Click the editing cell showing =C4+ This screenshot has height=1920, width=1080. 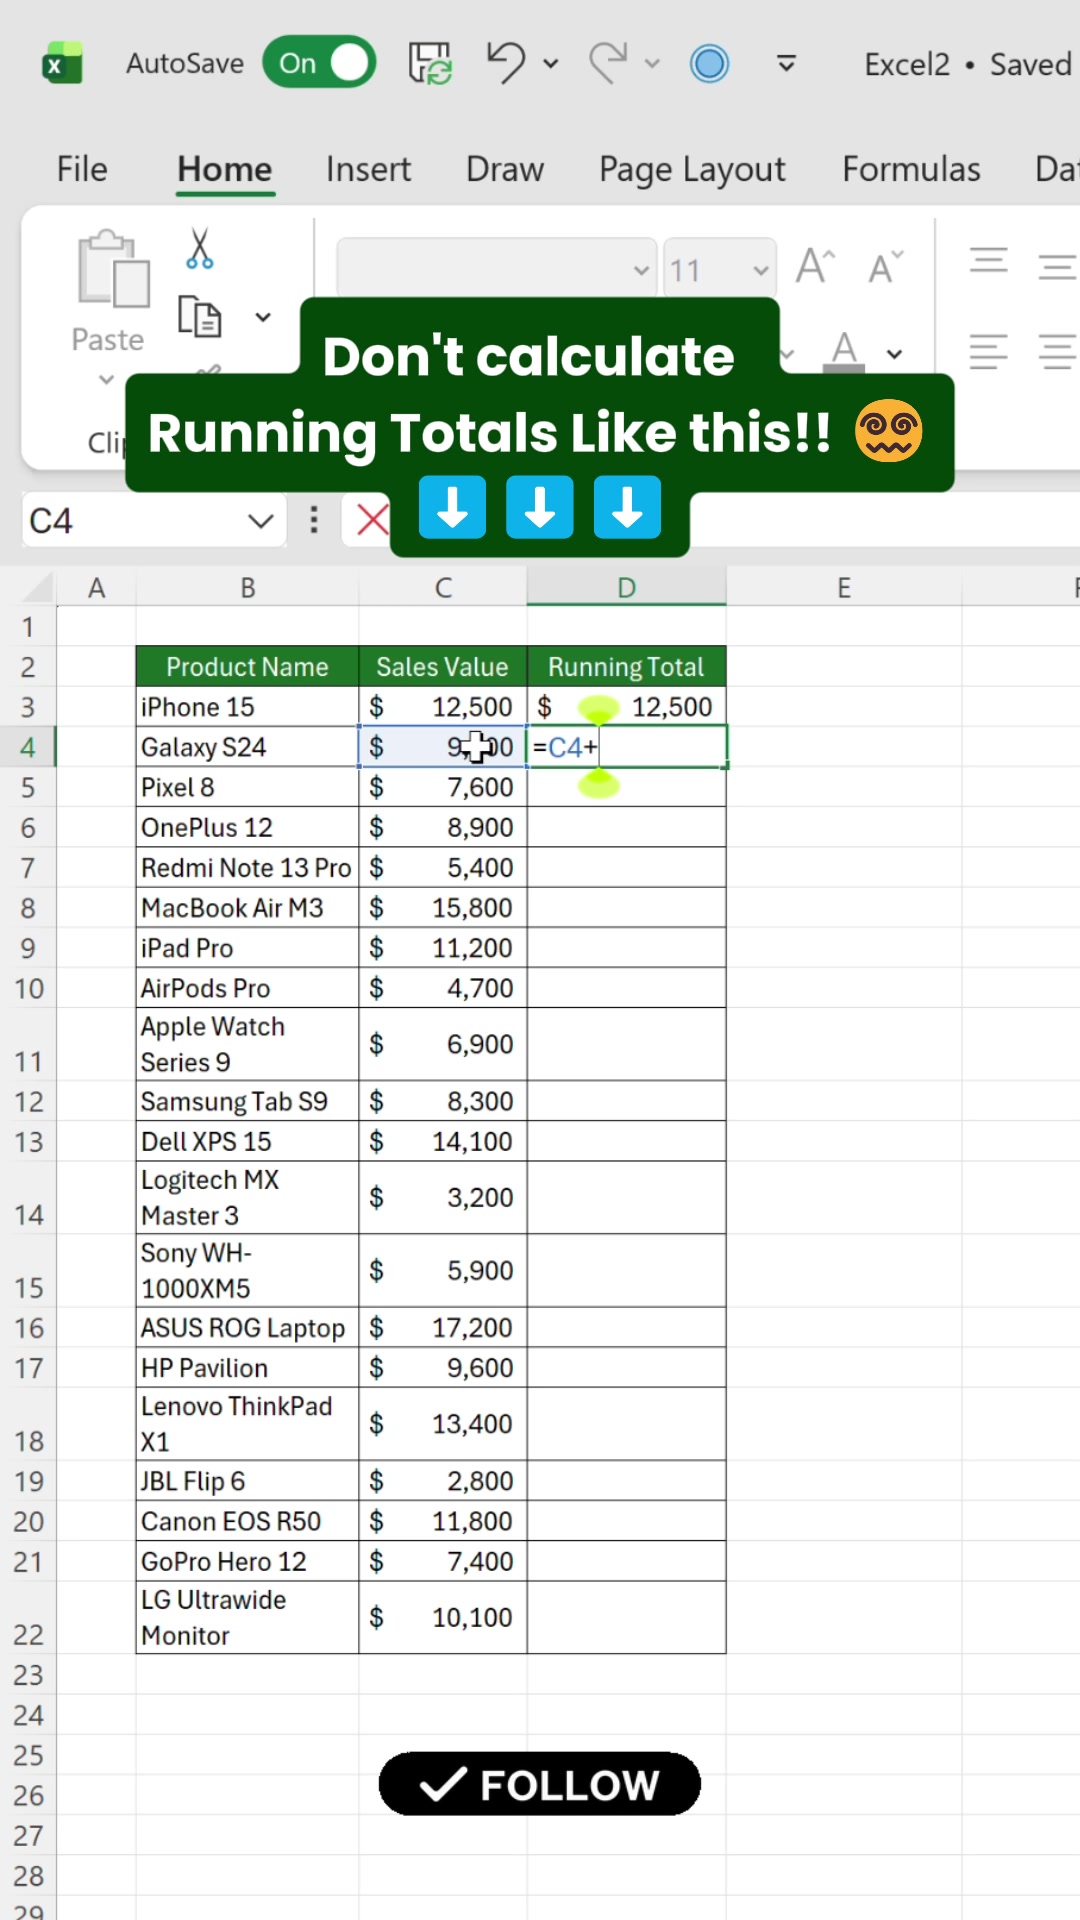626,747
